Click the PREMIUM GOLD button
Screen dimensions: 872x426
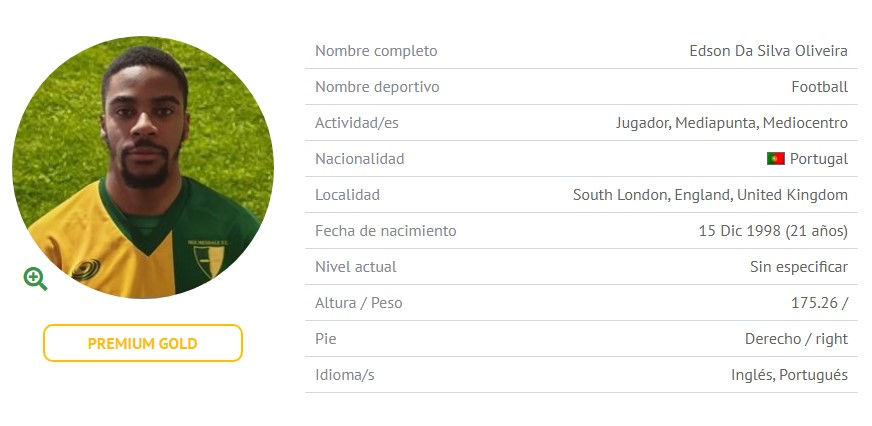143,343
